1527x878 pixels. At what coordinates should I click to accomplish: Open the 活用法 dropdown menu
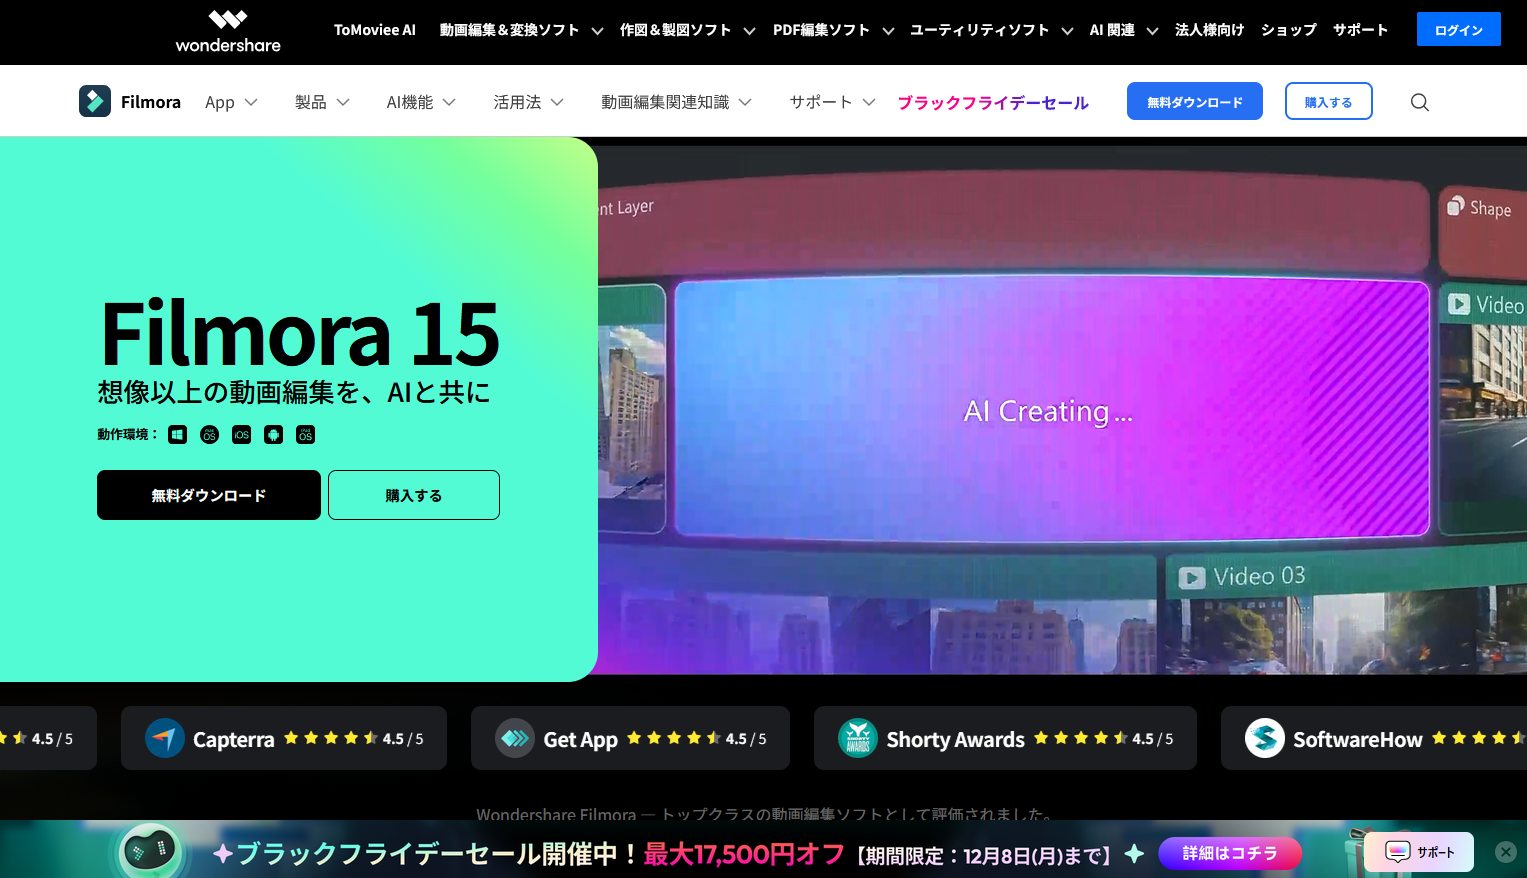coord(528,102)
